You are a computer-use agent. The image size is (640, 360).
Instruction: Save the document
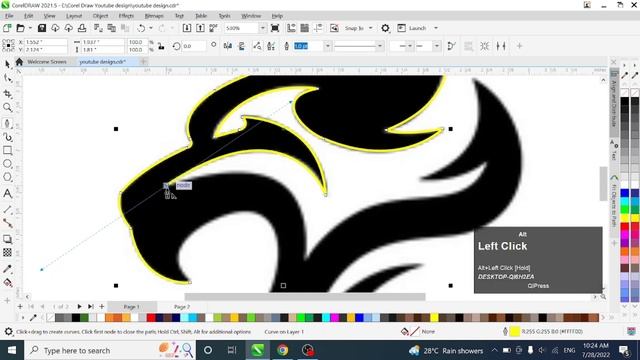[42, 28]
